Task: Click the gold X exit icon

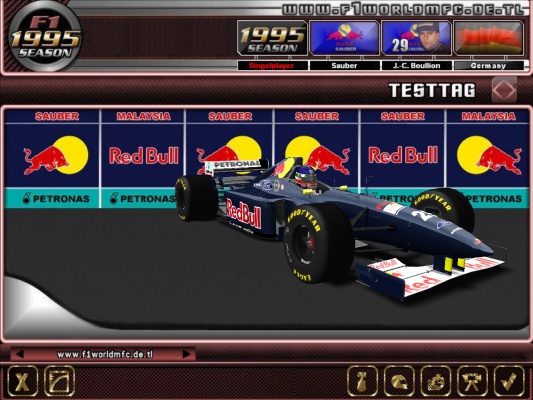Action: click(22, 381)
